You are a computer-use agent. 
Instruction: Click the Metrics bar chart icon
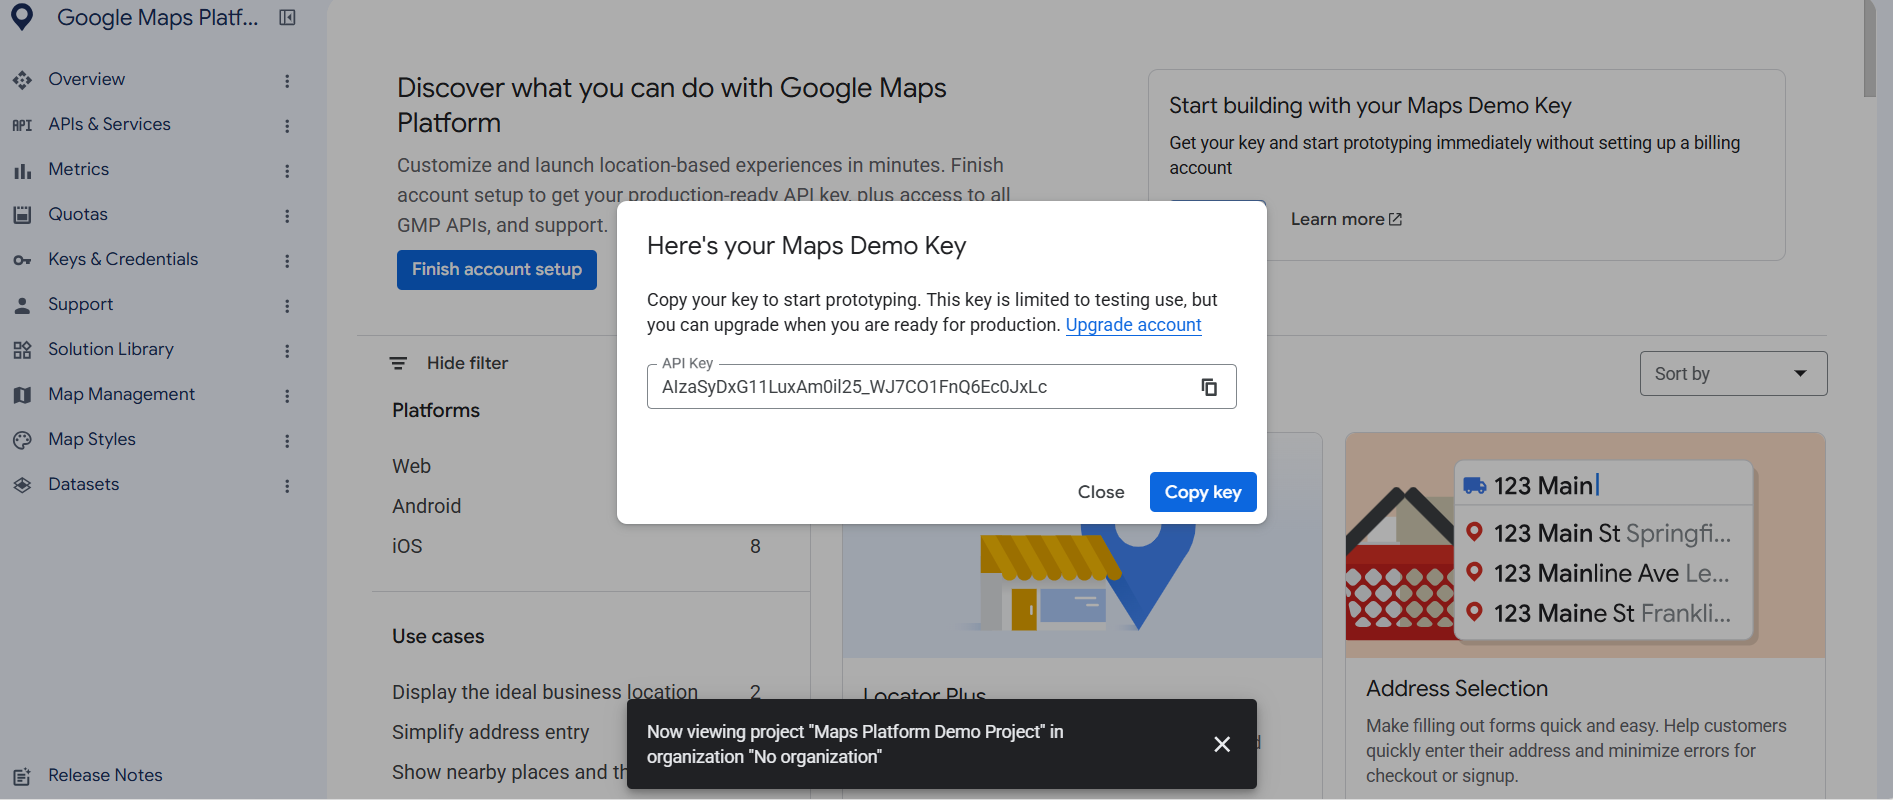(22, 170)
